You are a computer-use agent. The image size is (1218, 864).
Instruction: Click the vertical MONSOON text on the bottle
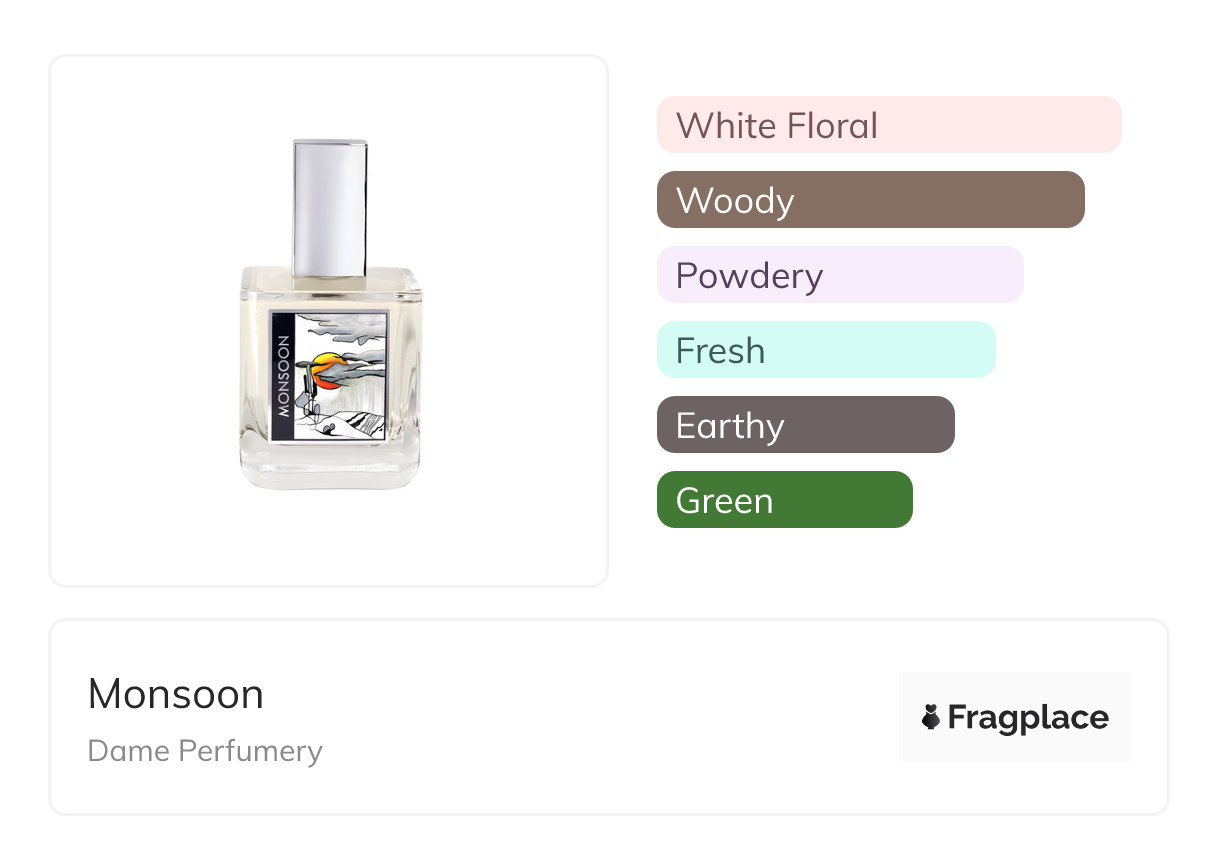283,376
